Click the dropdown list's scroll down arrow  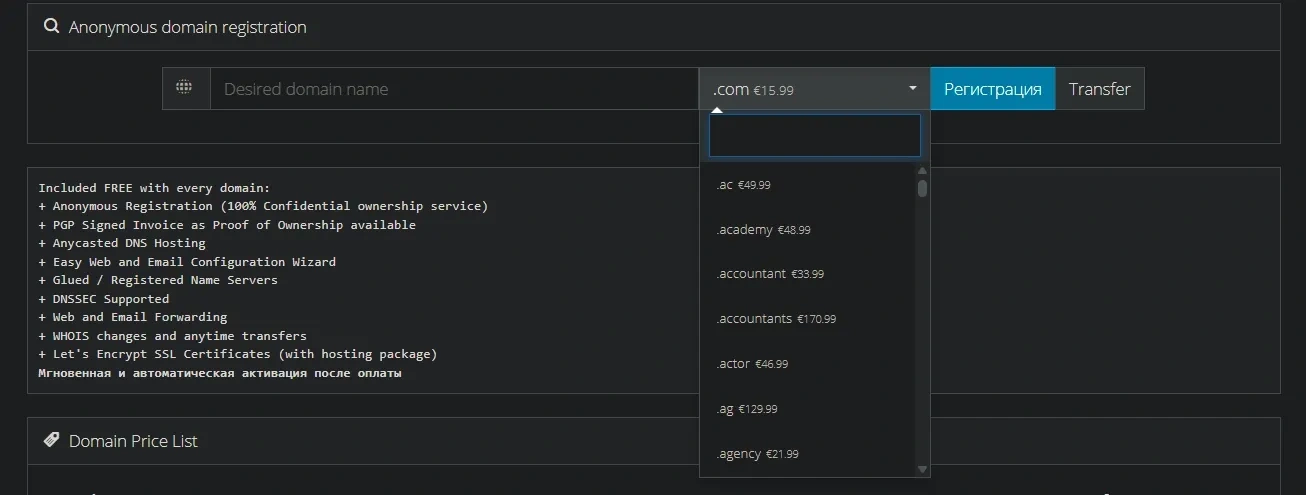coord(922,468)
